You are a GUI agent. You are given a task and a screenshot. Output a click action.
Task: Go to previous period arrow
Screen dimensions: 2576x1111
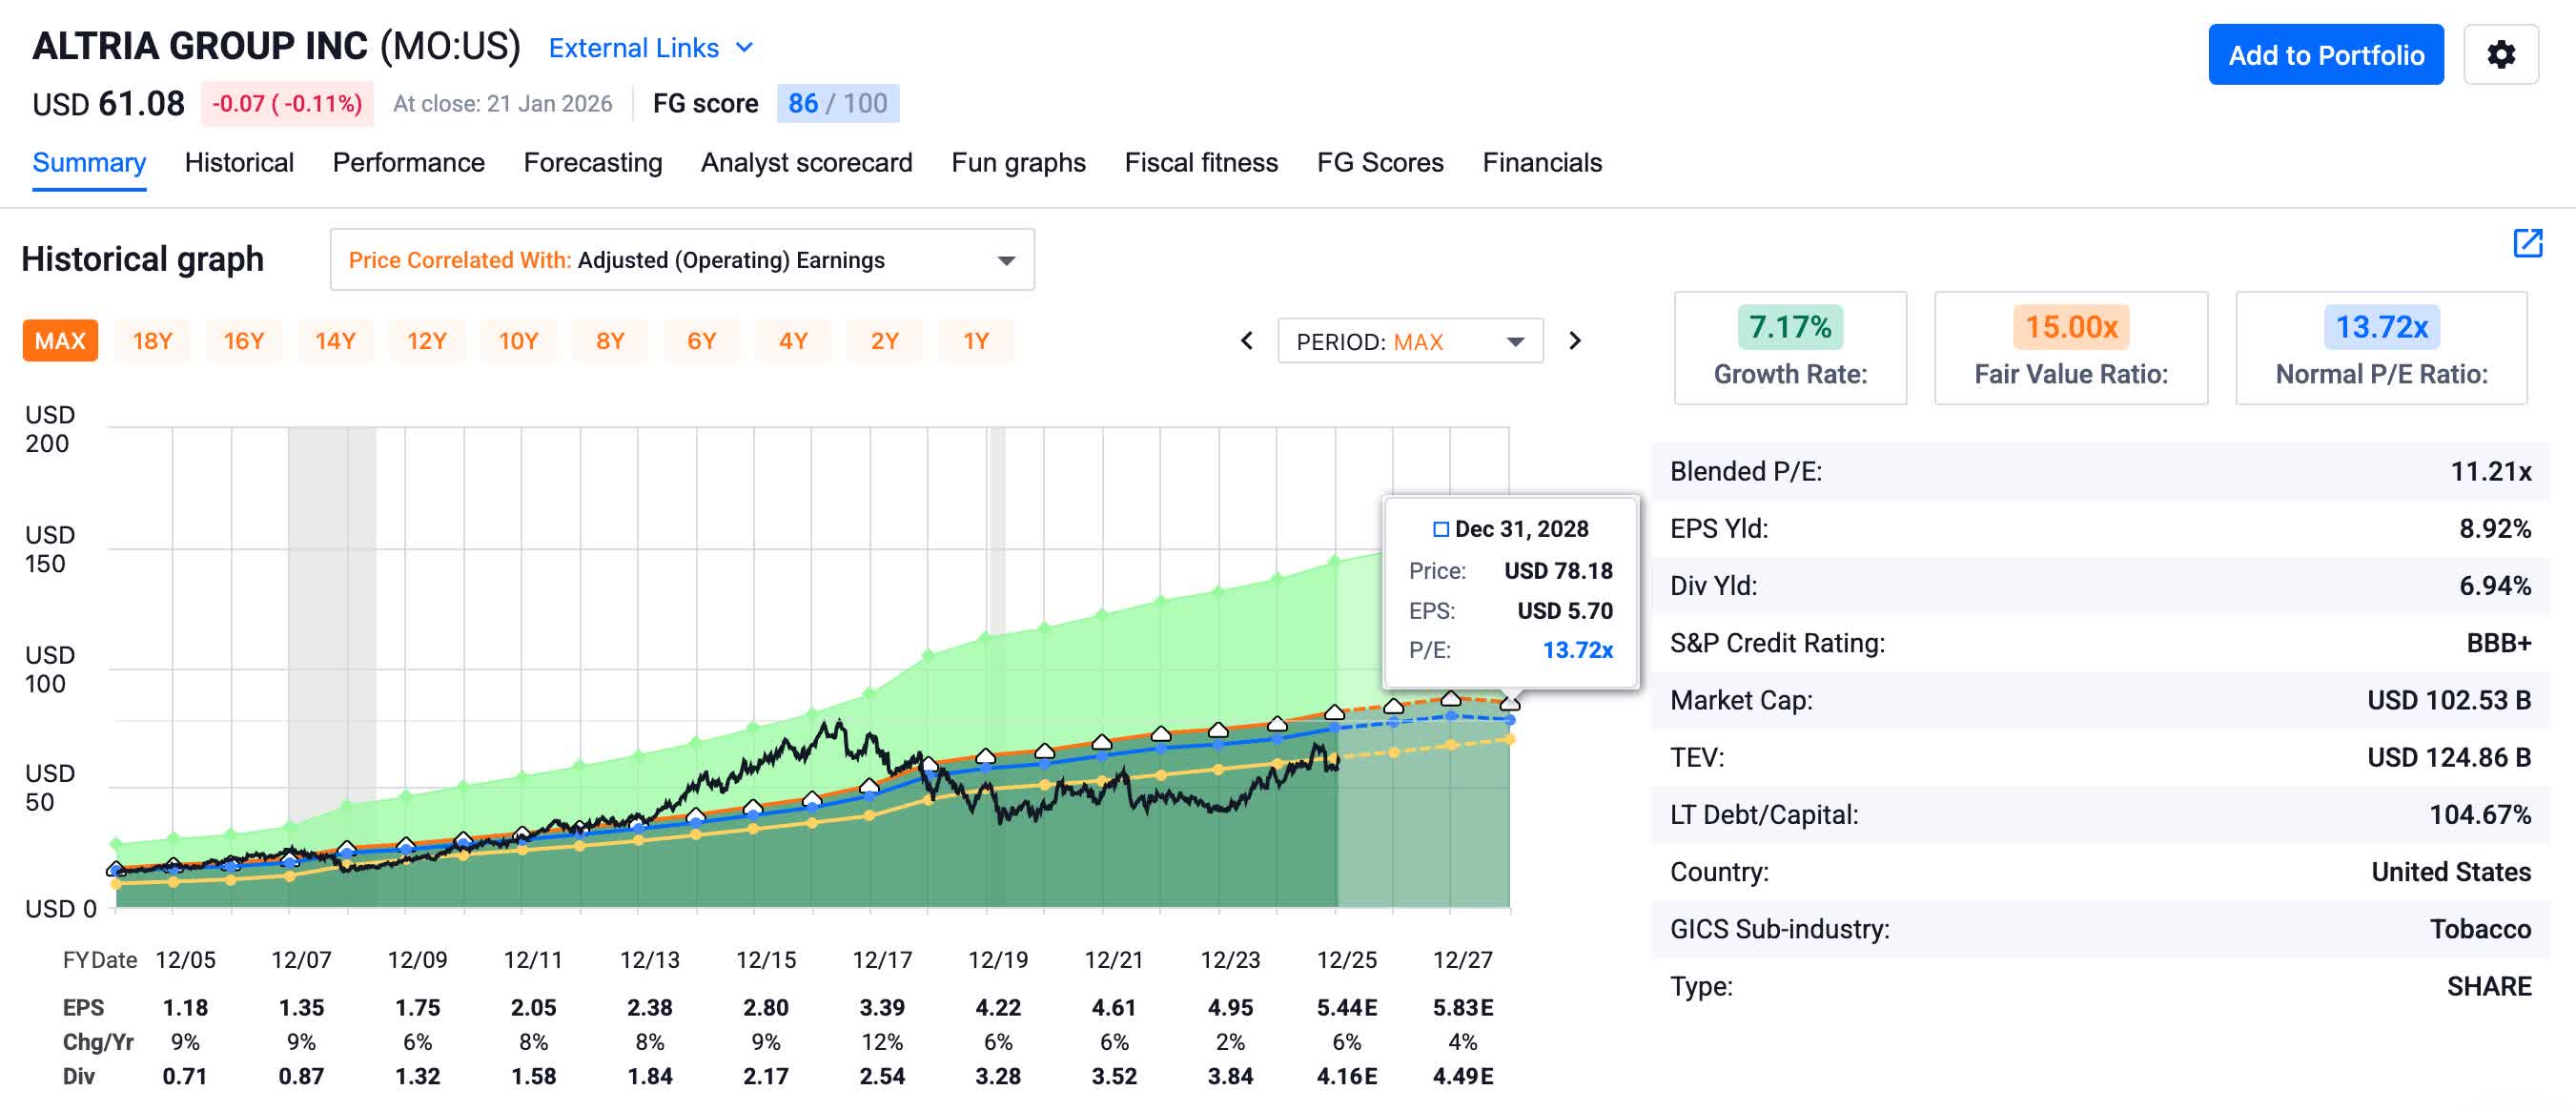pyautogui.click(x=1246, y=341)
